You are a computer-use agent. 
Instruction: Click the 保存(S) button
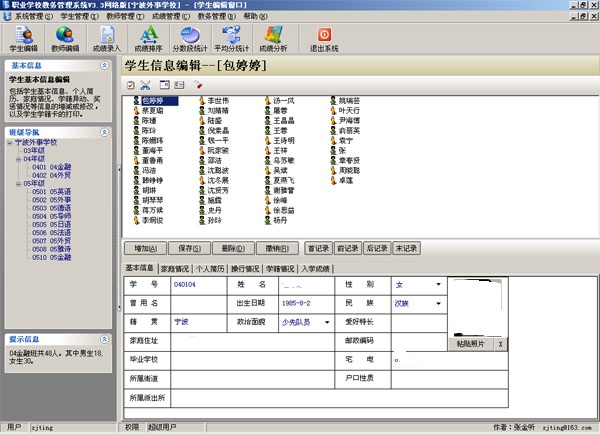(x=189, y=248)
